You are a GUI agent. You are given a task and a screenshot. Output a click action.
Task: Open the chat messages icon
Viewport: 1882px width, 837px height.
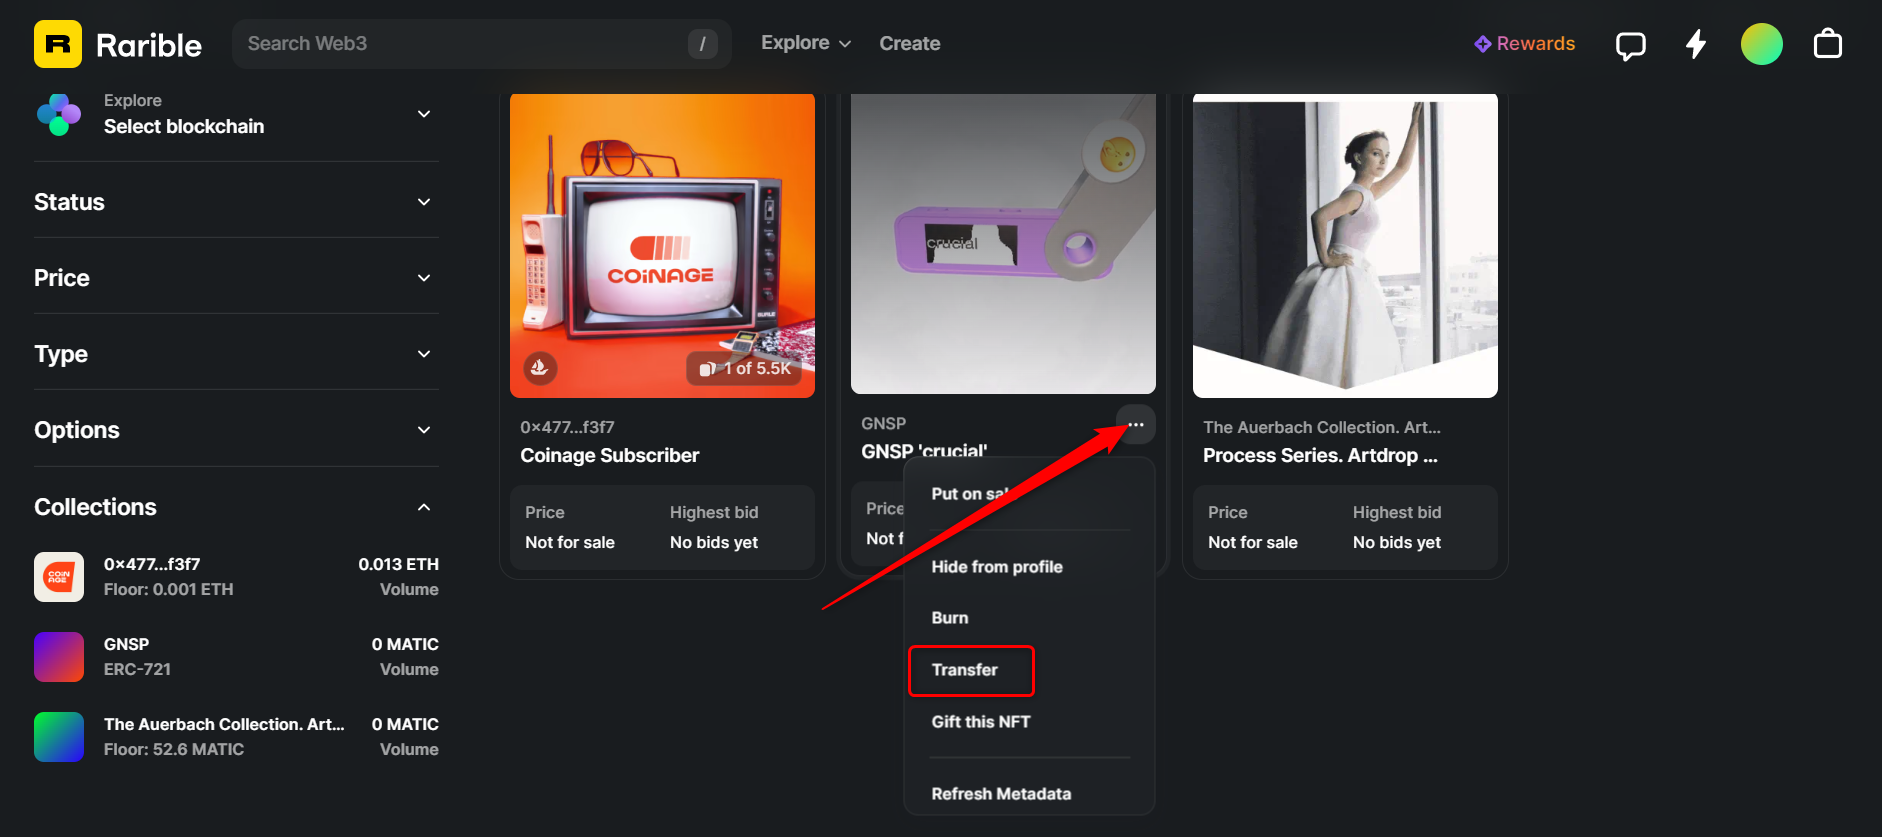click(1630, 45)
